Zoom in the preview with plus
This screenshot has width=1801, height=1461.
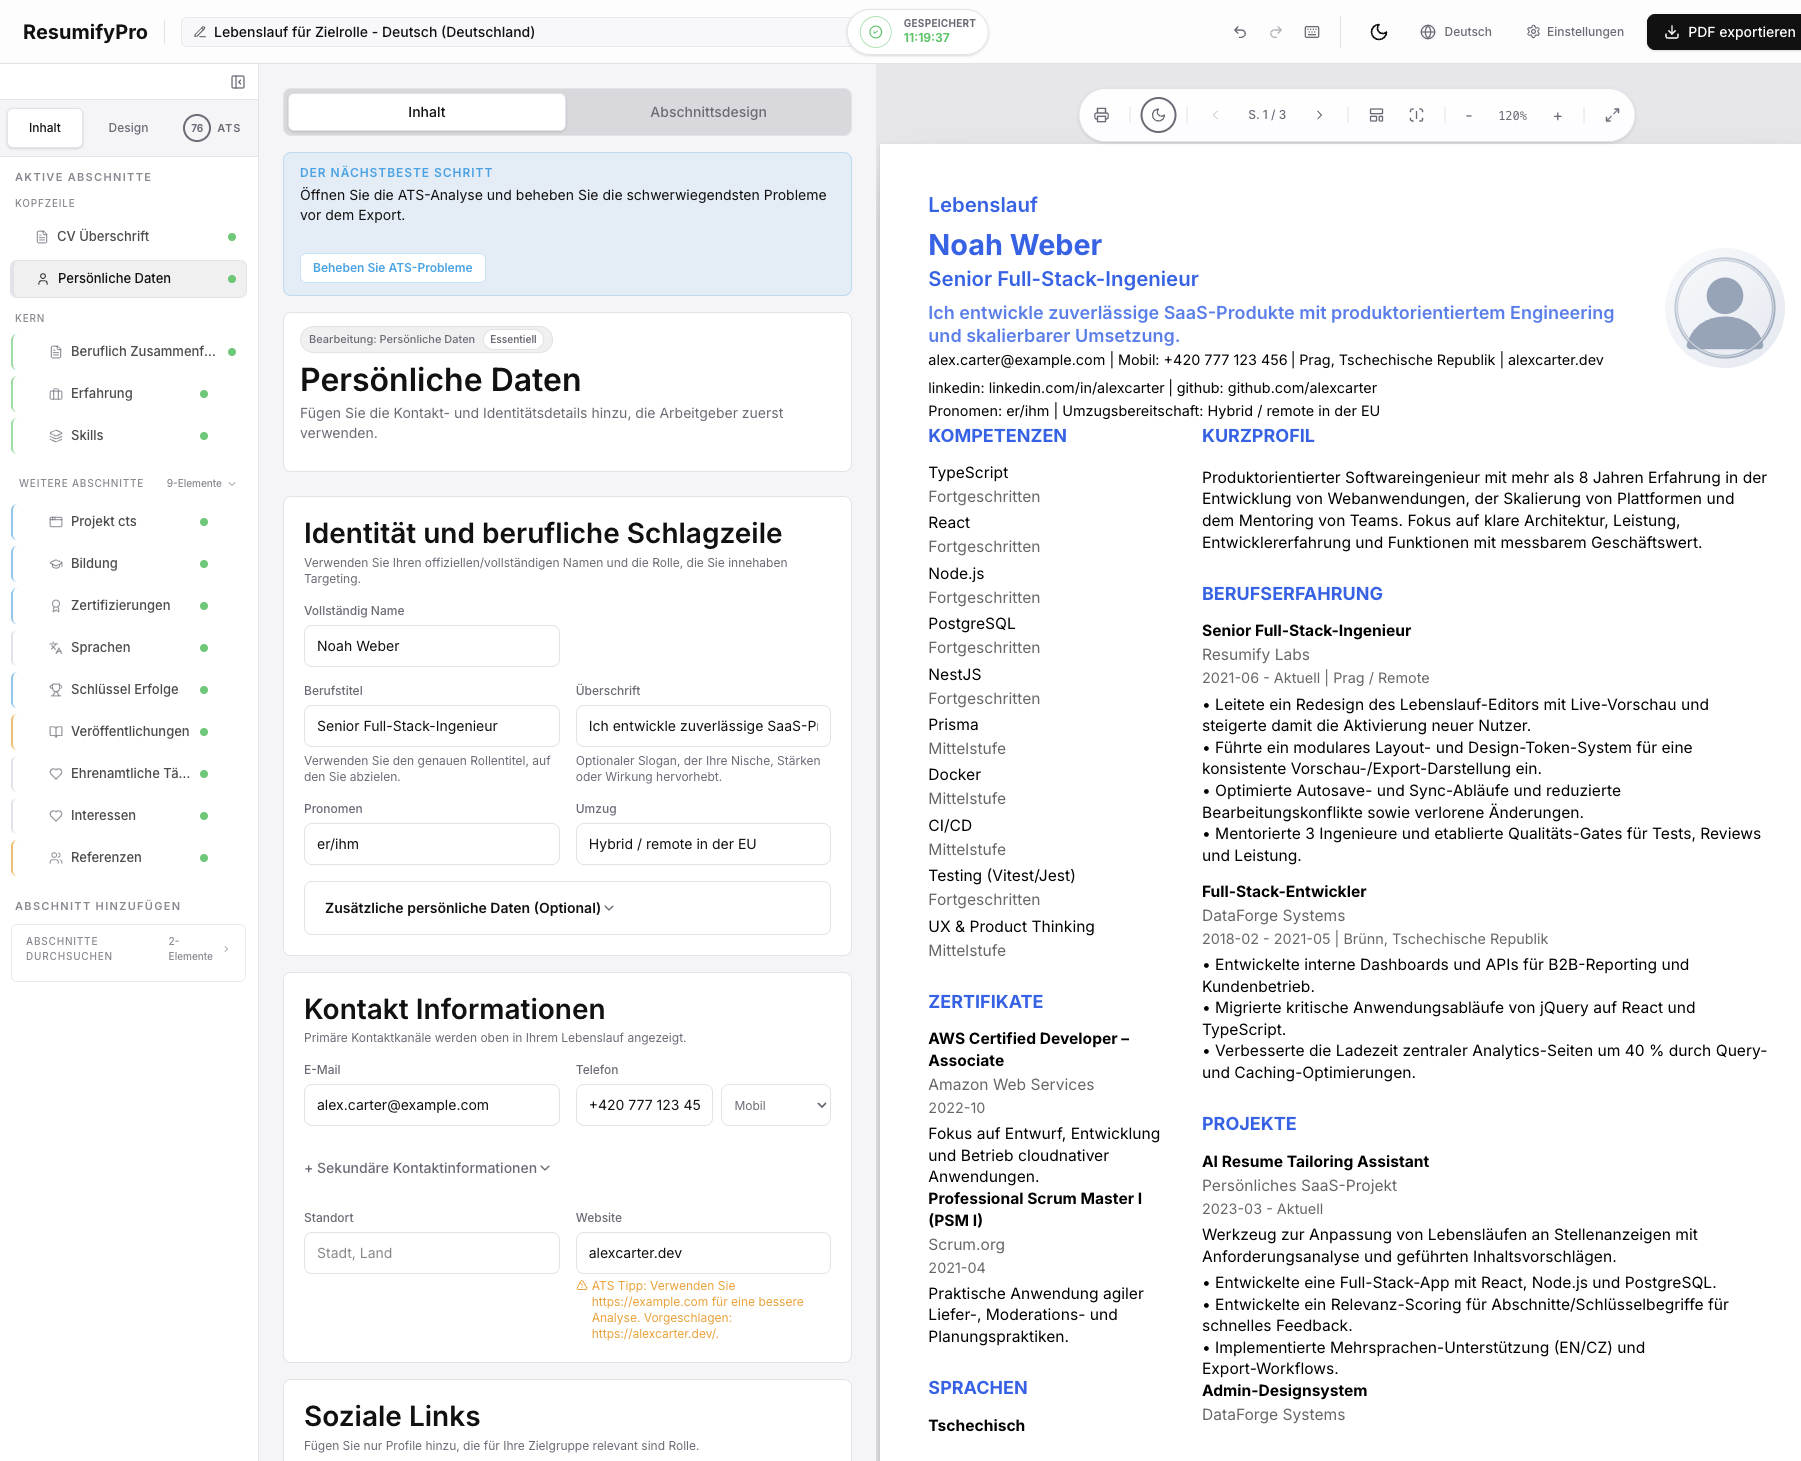point(1557,116)
